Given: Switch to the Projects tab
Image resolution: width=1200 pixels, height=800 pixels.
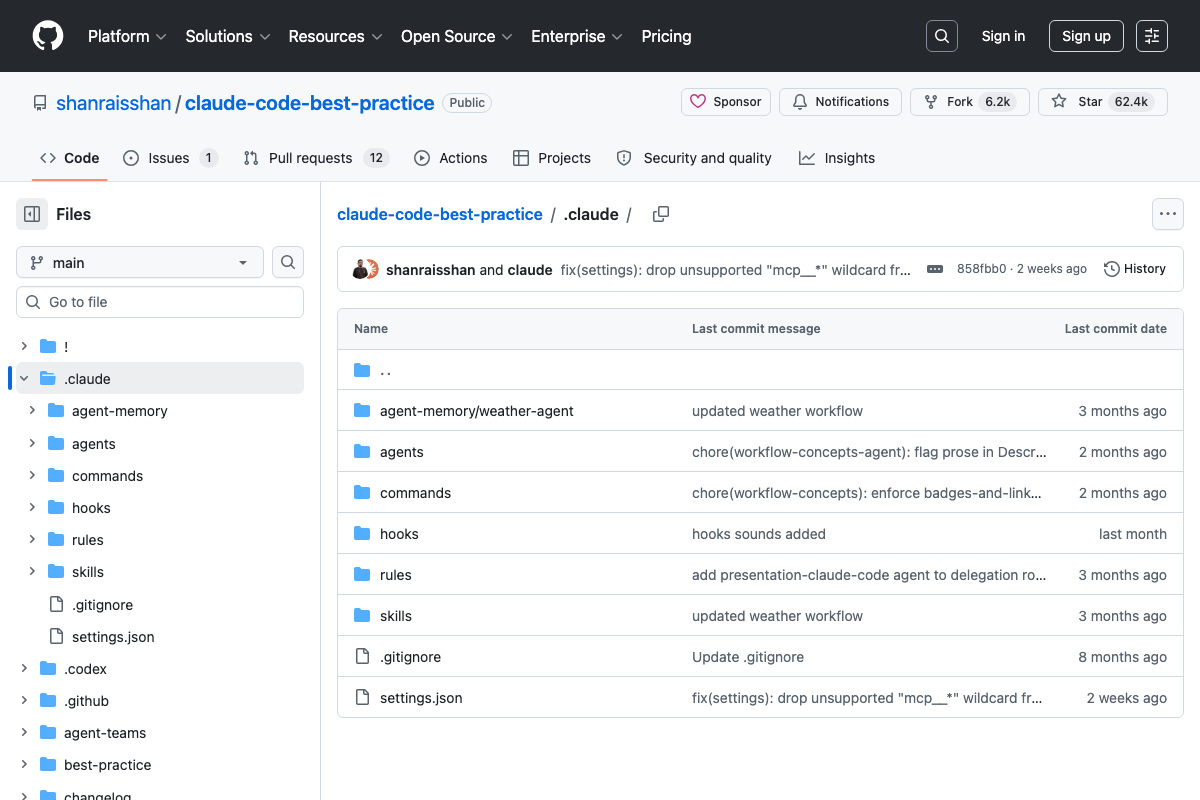Looking at the screenshot, I should click(x=552, y=158).
